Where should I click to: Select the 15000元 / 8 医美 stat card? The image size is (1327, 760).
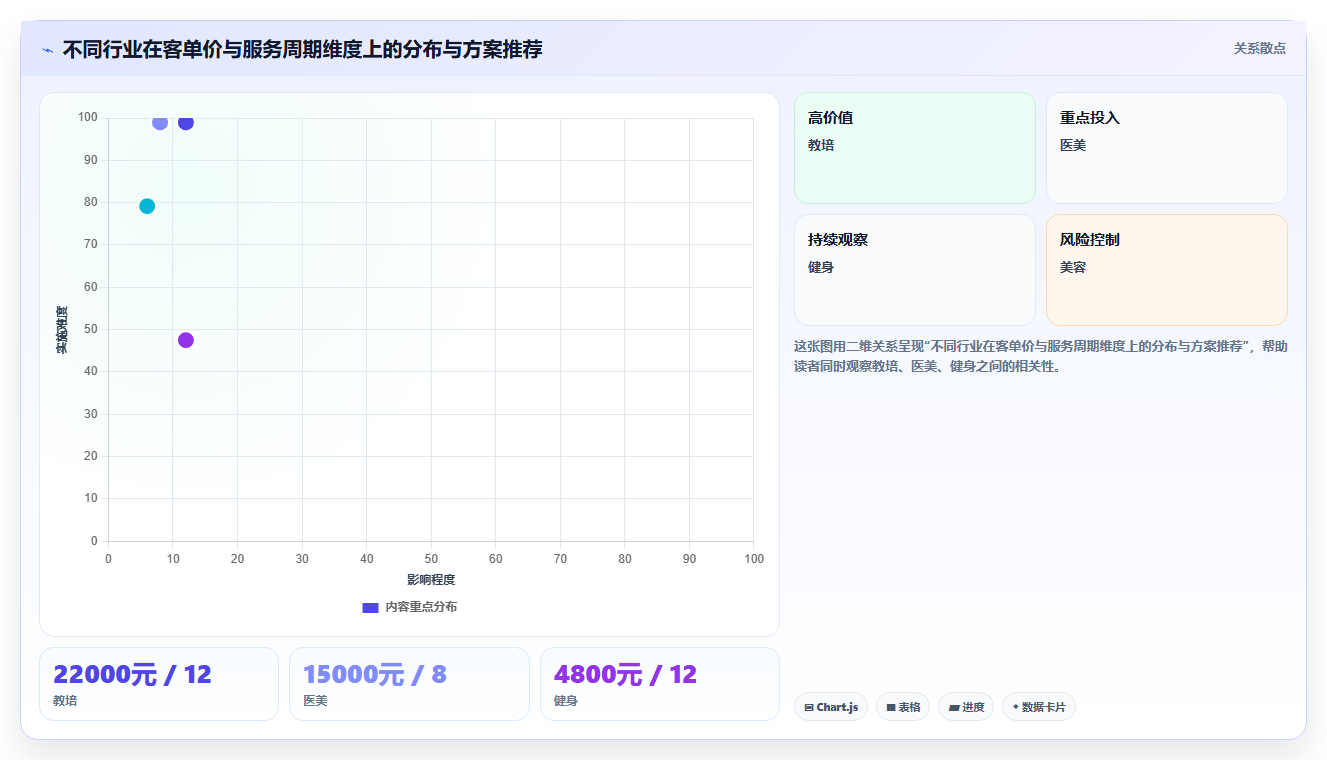click(409, 684)
